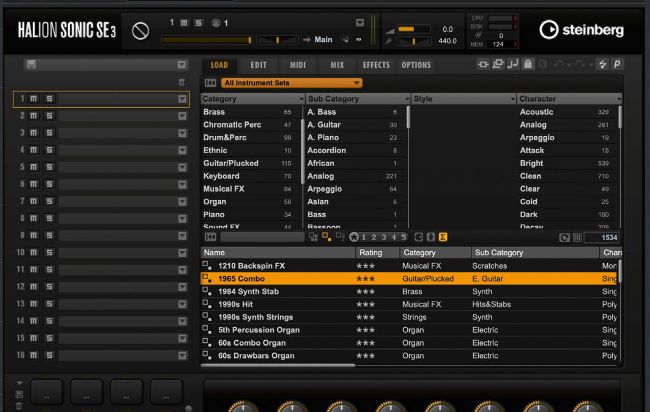Viewport: 650px width, 412px height.
Task: Solo slot 16 in the rack
Action: point(49,355)
